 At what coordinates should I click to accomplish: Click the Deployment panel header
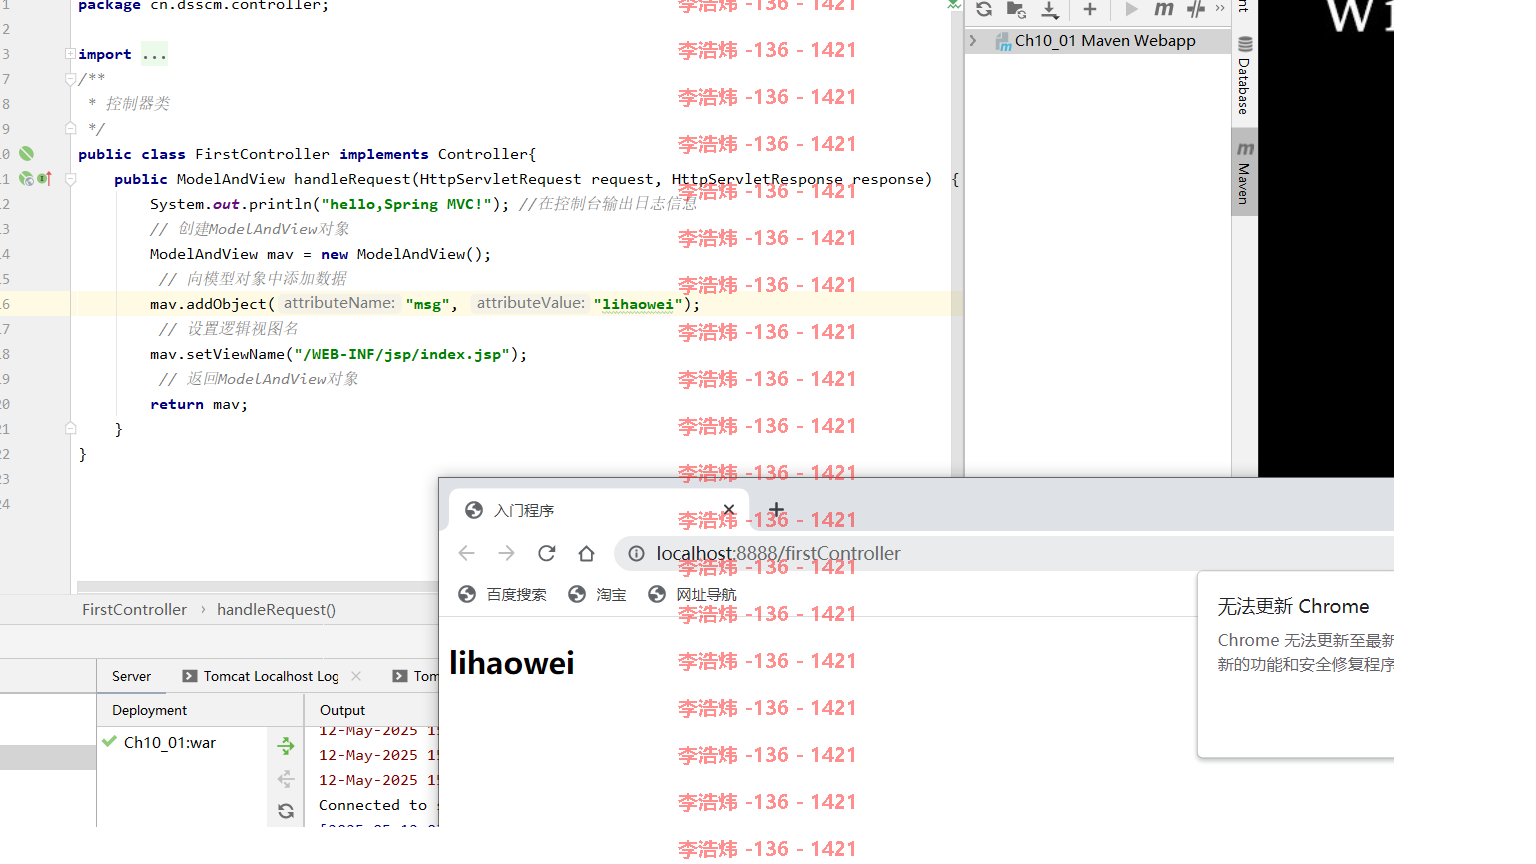[150, 710]
